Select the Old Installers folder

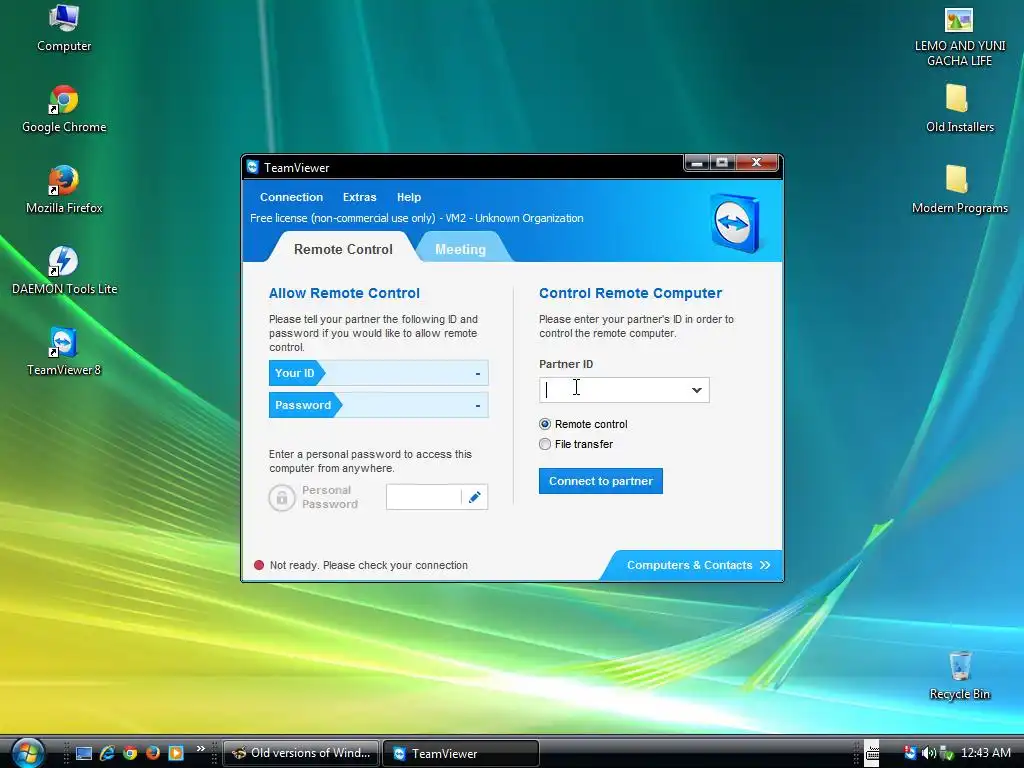click(x=959, y=110)
